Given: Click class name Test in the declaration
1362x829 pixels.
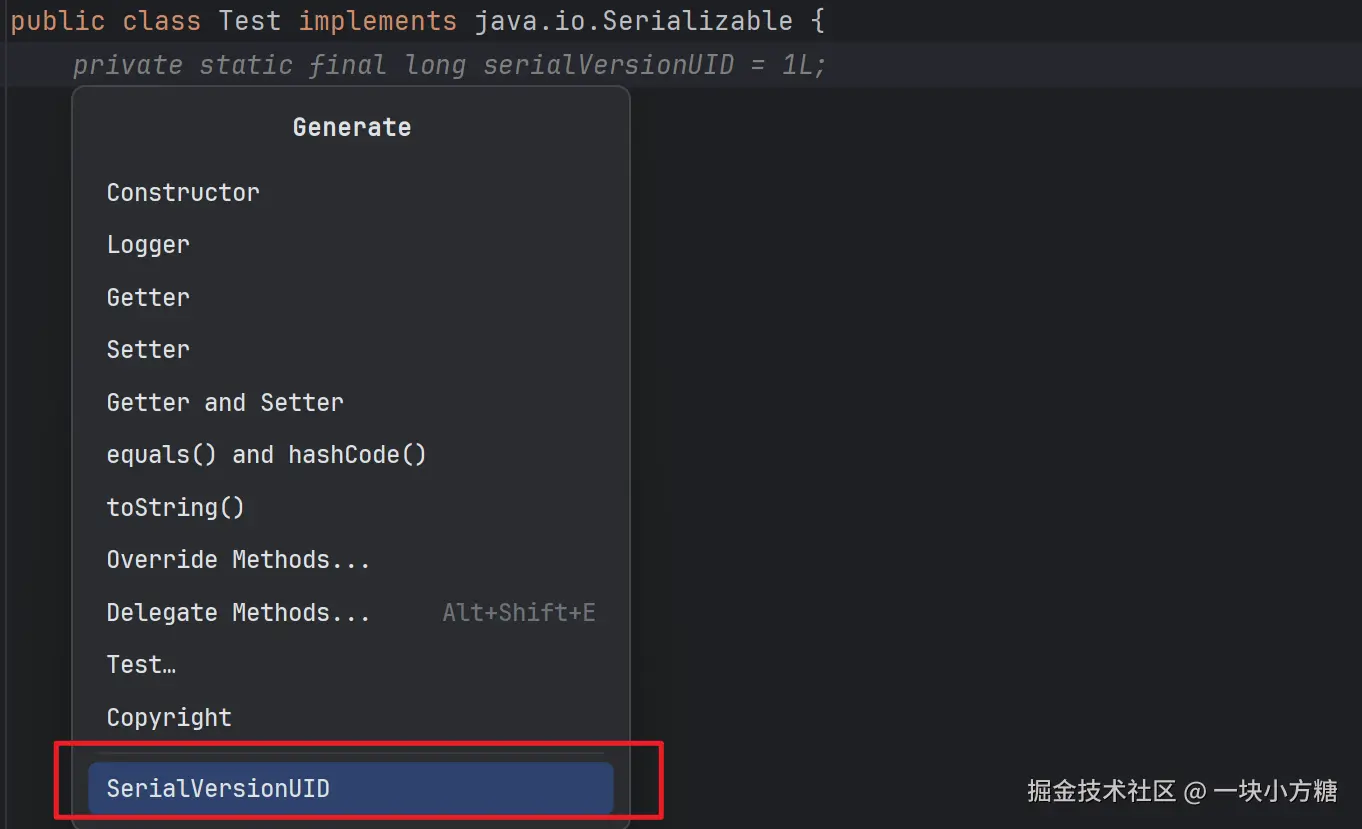Looking at the screenshot, I should 249,21.
